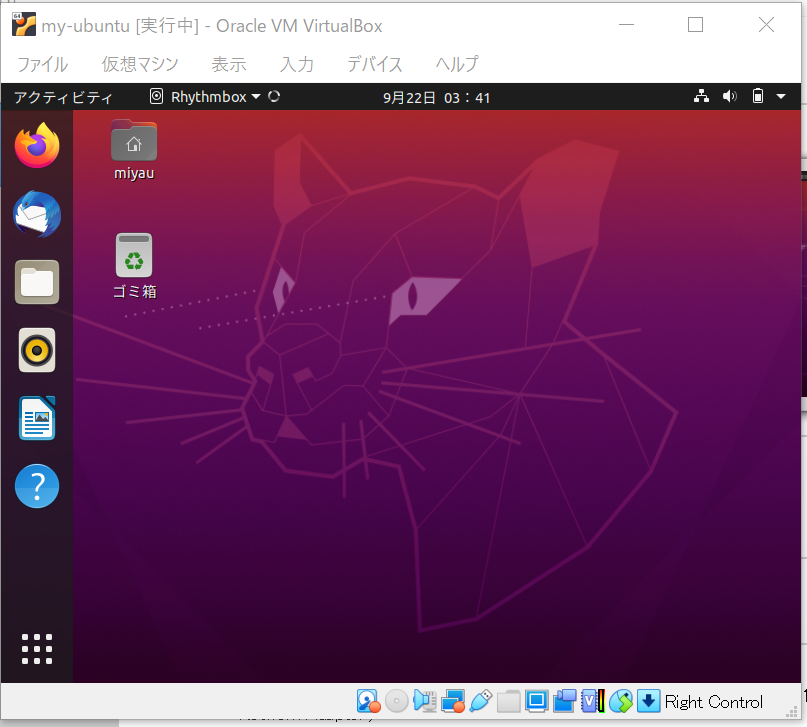Open the 入力 menu

297,64
